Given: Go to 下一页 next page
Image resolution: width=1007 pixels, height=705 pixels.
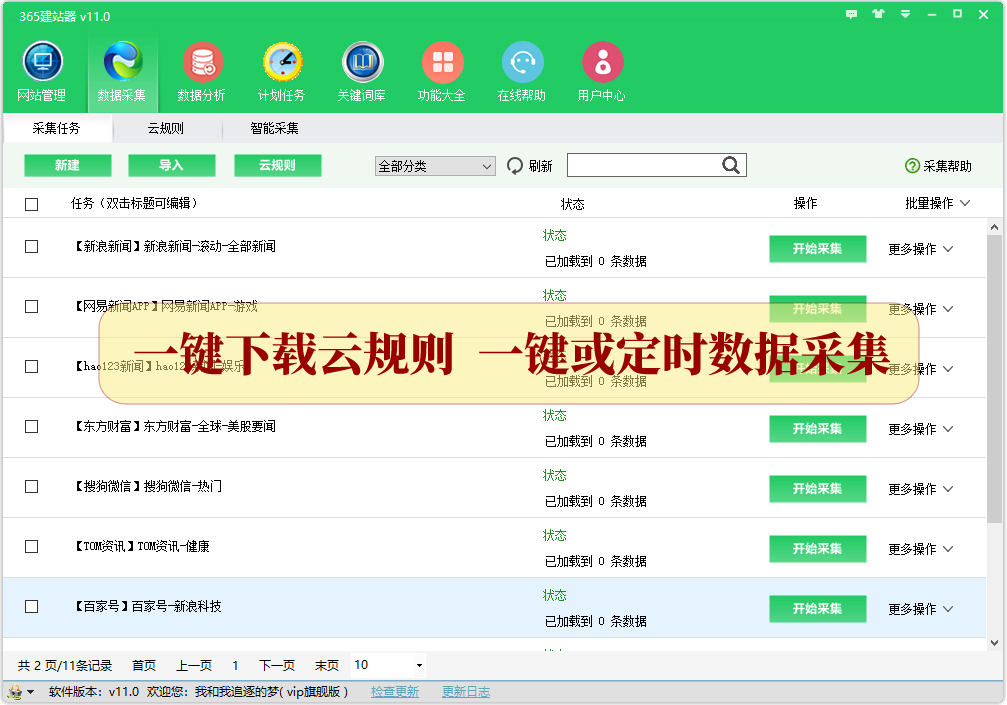Looking at the screenshot, I should coord(277,666).
